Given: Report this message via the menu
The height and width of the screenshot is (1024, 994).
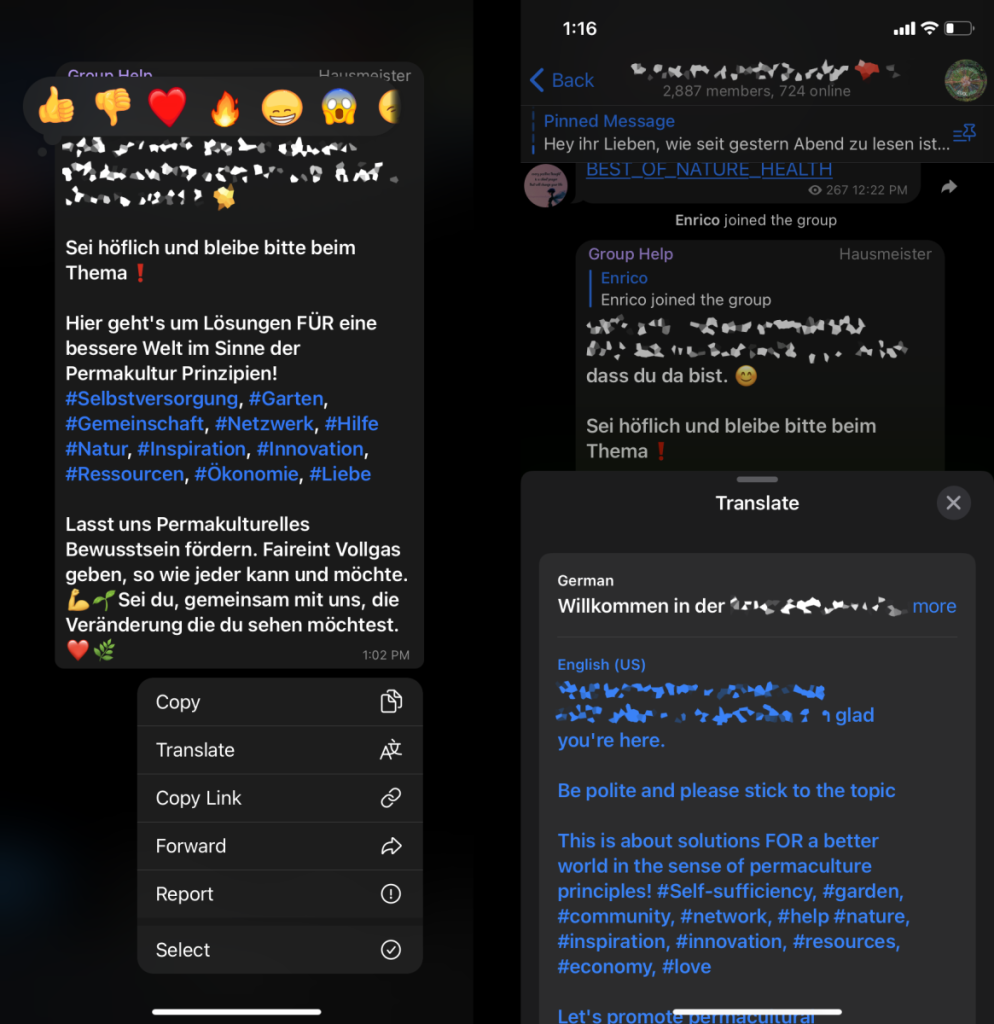Looking at the screenshot, I should 280,894.
